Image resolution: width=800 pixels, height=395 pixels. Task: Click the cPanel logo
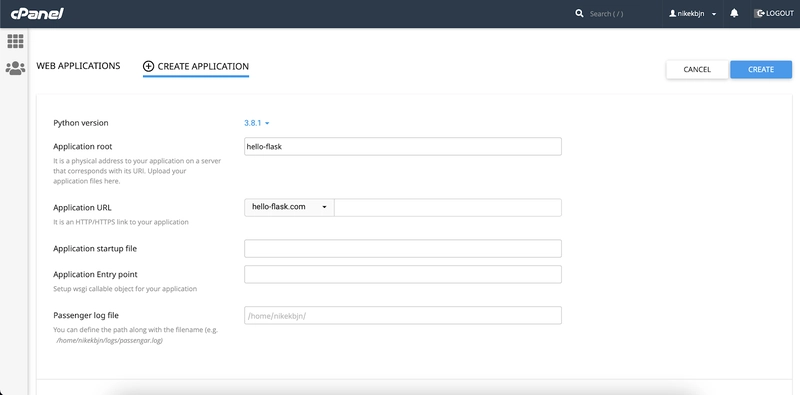click(37, 14)
